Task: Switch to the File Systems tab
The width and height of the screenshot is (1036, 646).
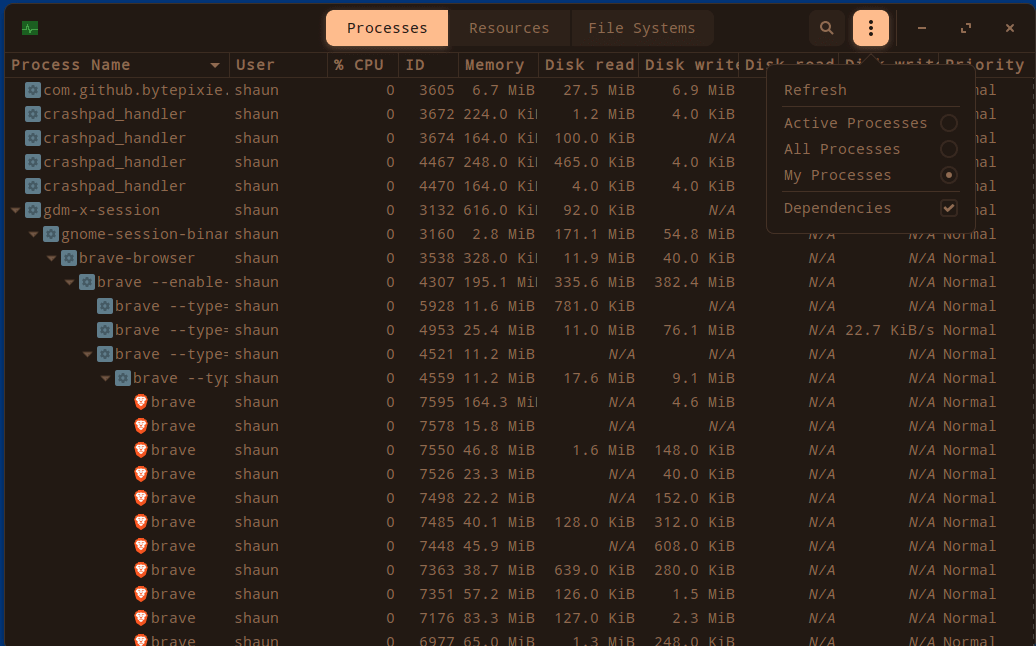Action: click(x=642, y=28)
